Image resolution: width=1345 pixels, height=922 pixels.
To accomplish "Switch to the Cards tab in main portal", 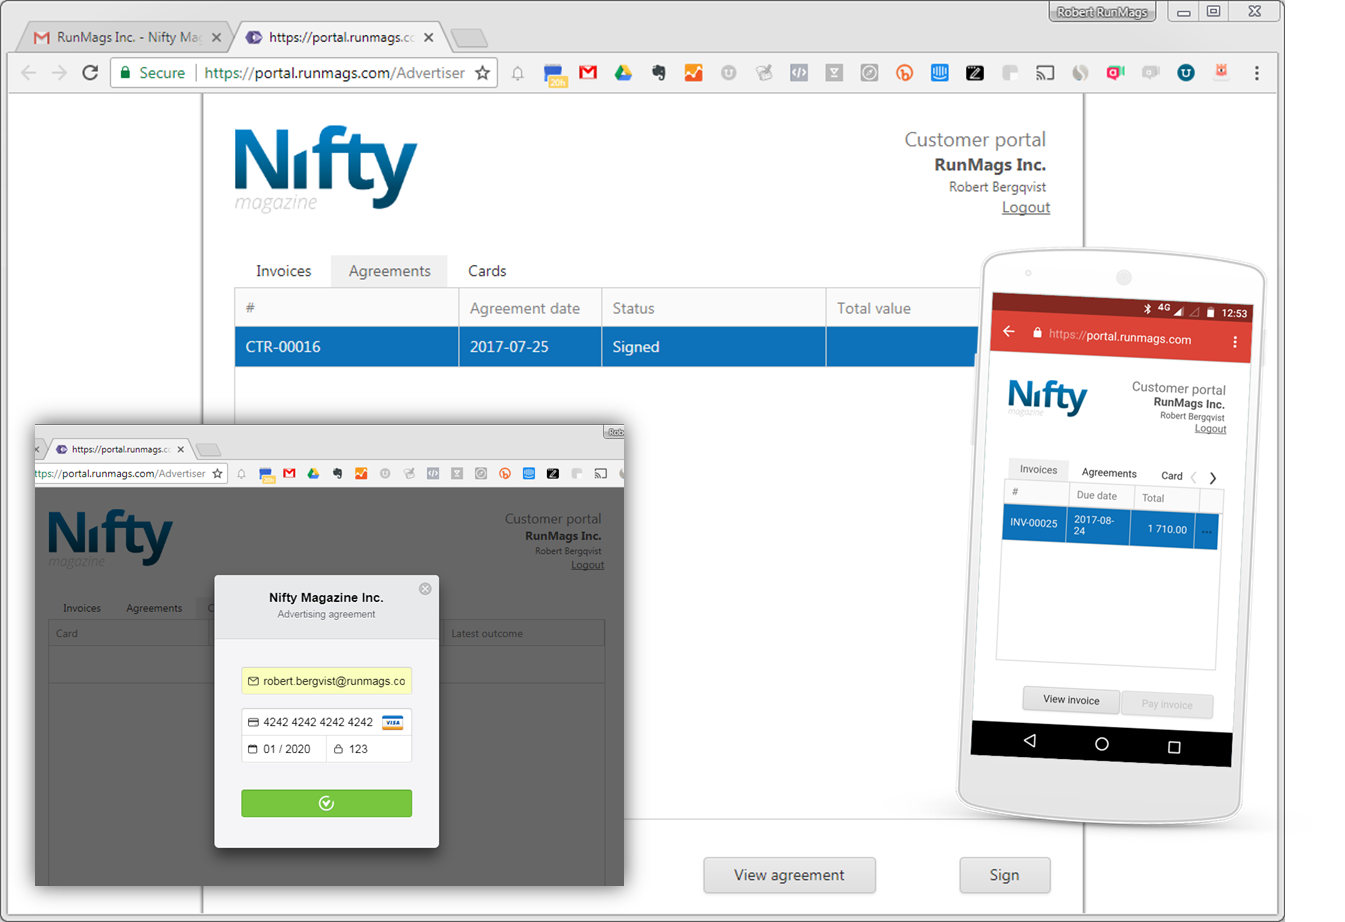I will click(x=487, y=271).
